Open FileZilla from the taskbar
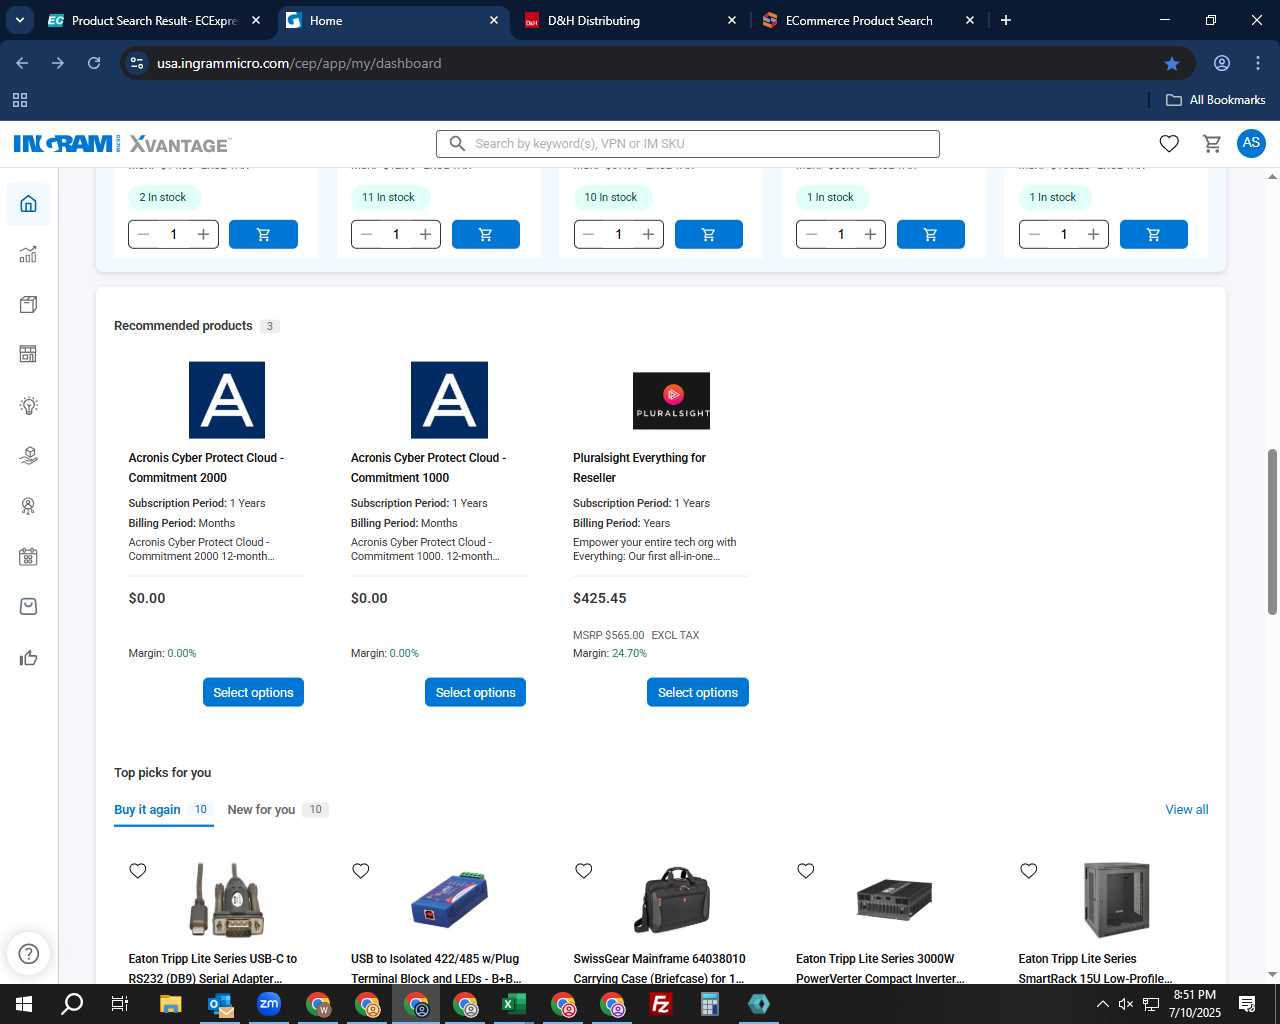This screenshot has width=1280, height=1024. pyautogui.click(x=661, y=1004)
